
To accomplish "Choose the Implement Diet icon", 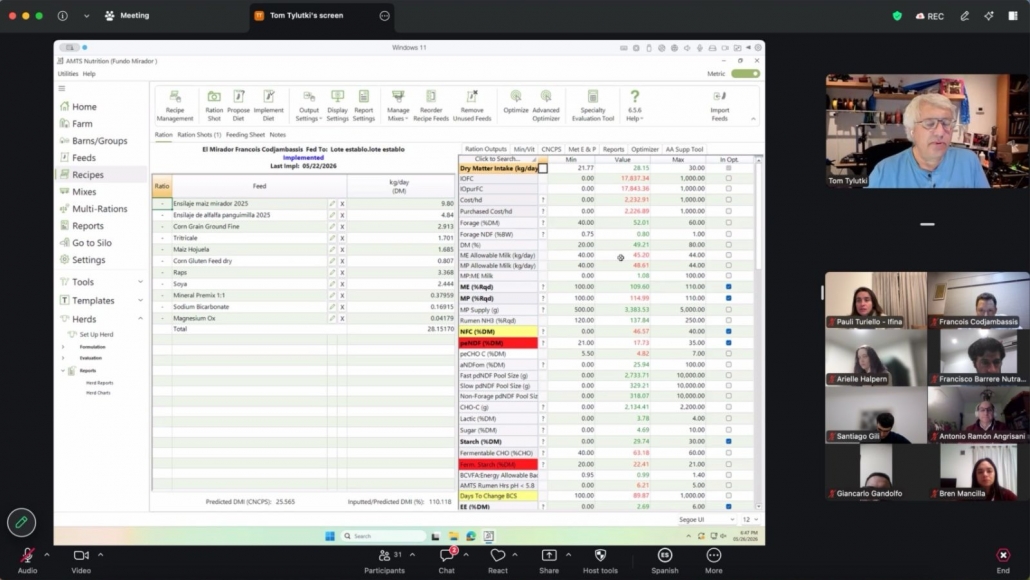I will [269, 106].
